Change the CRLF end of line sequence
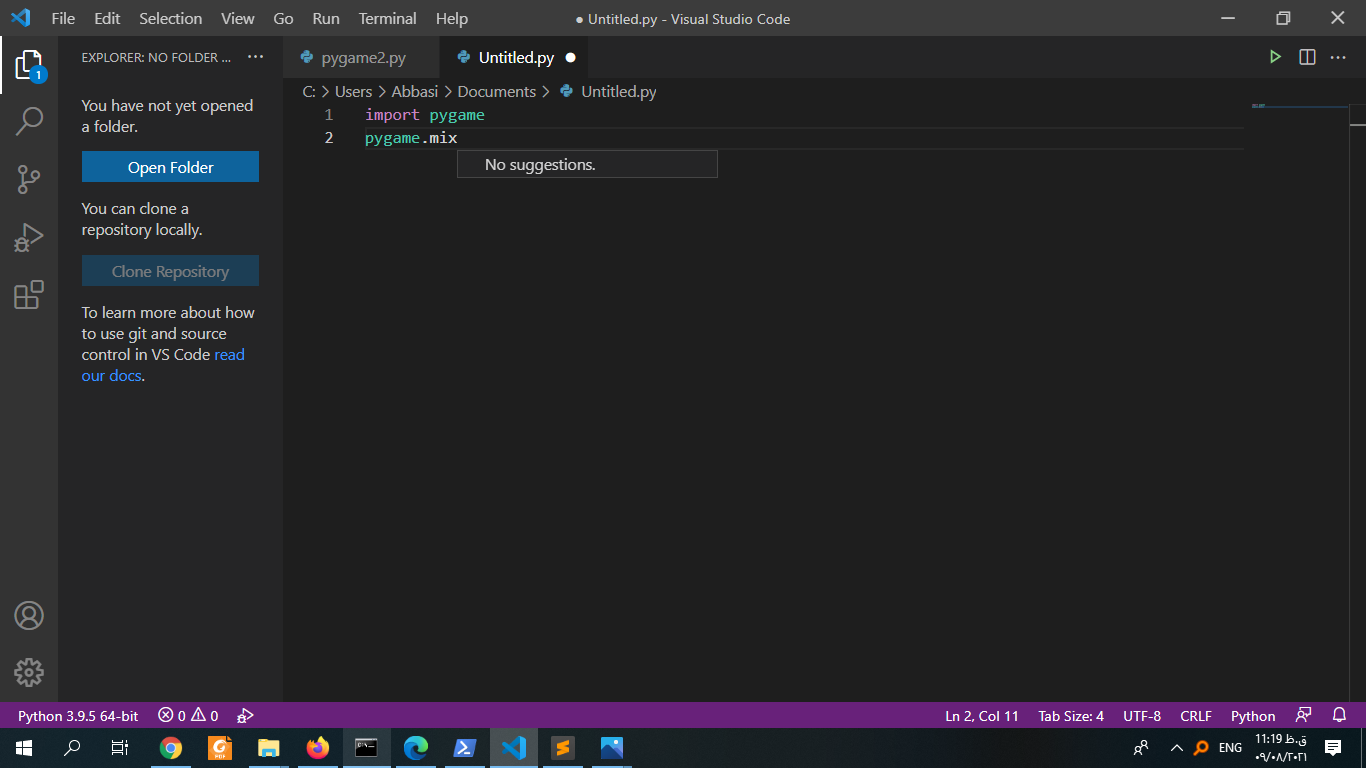1366x768 pixels. [1196, 716]
